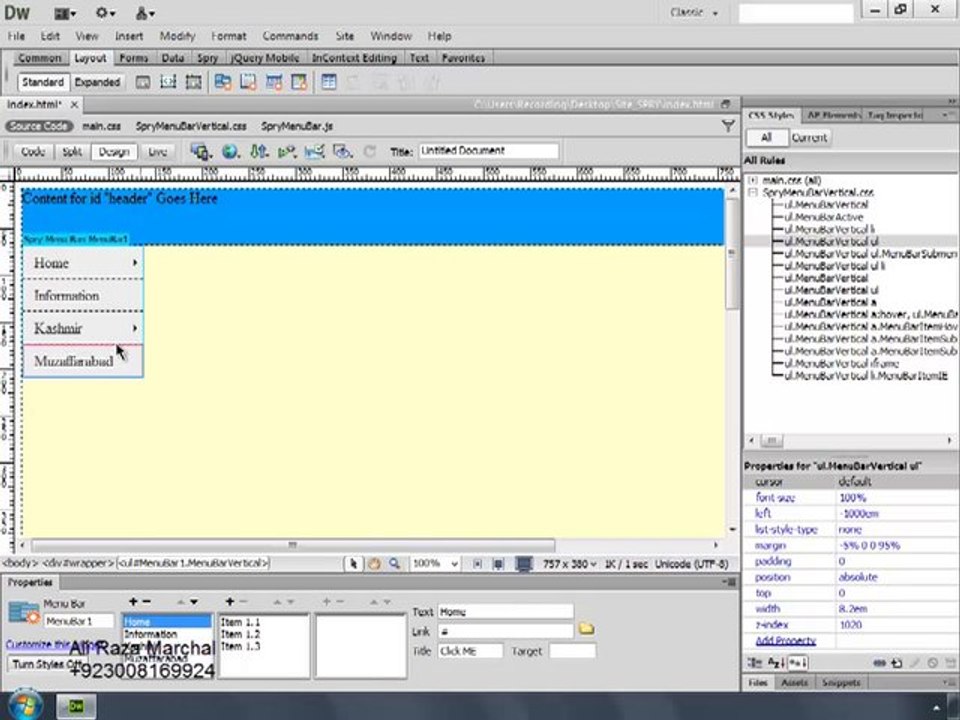Click the New CSS Rule icon
The width and height of the screenshot is (960, 720).
(x=896, y=663)
